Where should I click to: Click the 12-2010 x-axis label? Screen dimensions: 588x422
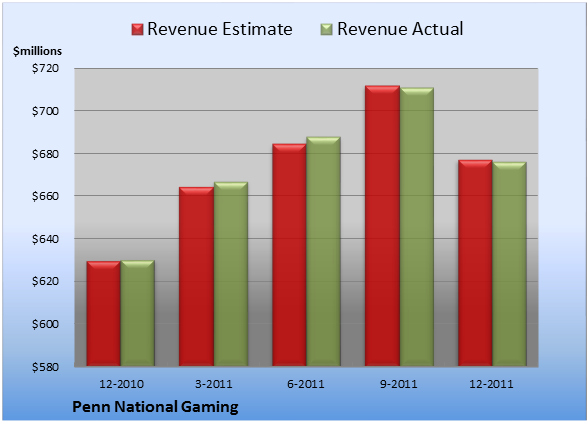coord(121,384)
